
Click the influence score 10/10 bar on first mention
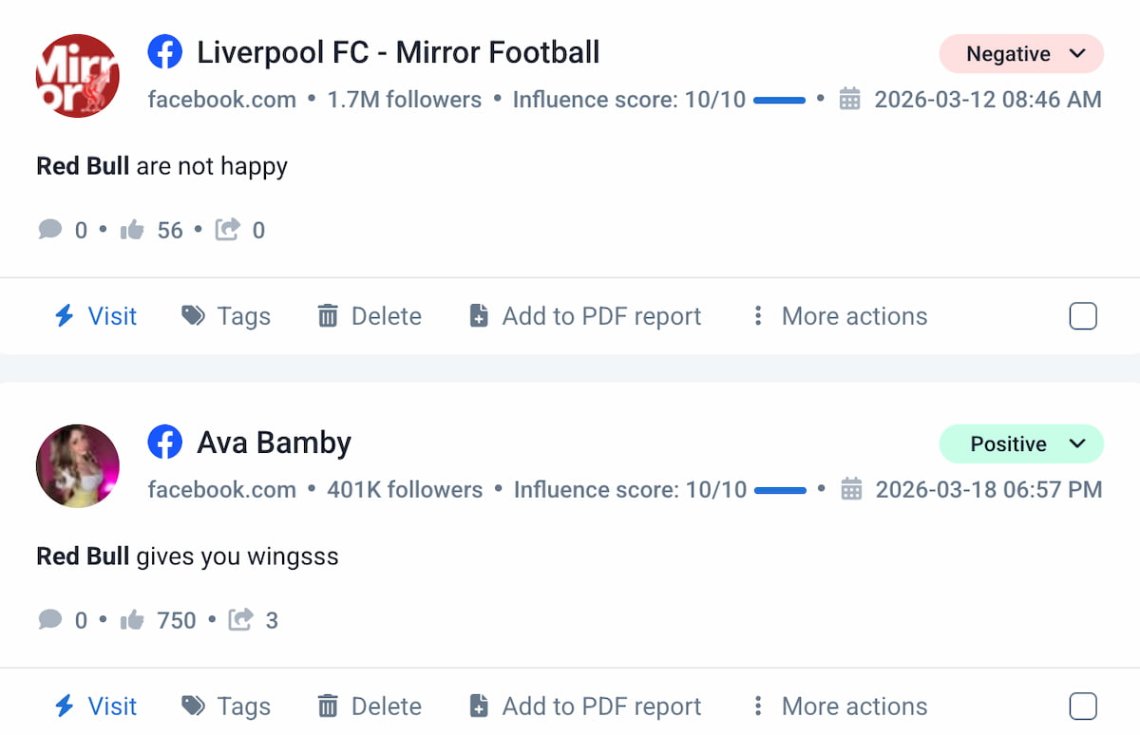(782, 99)
